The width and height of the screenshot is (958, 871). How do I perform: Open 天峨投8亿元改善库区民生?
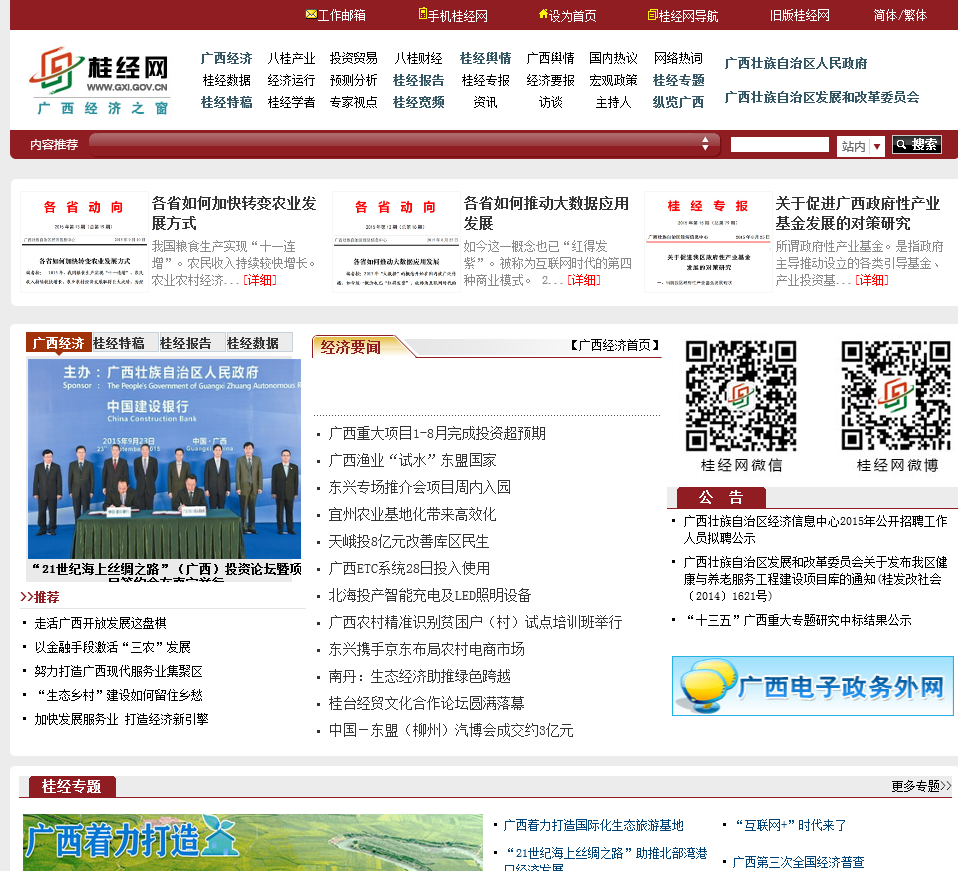click(x=409, y=541)
